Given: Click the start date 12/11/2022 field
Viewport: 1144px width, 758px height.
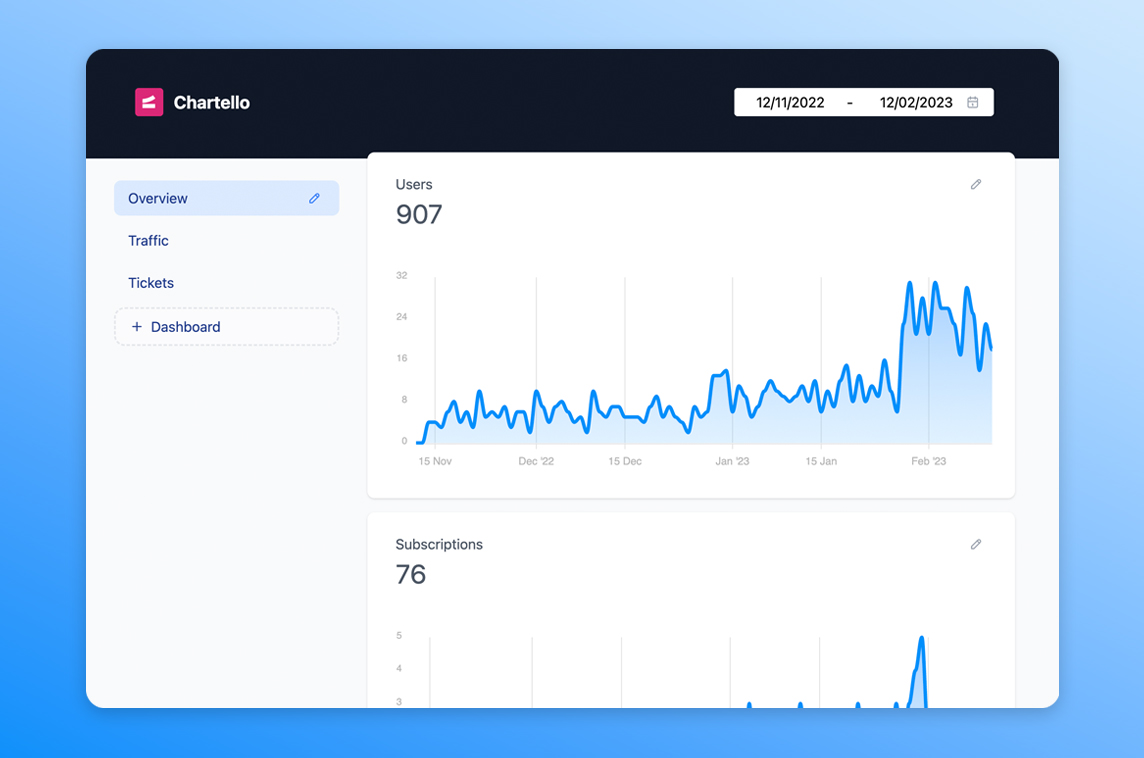Looking at the screenshot, I should tap(790, 102).
